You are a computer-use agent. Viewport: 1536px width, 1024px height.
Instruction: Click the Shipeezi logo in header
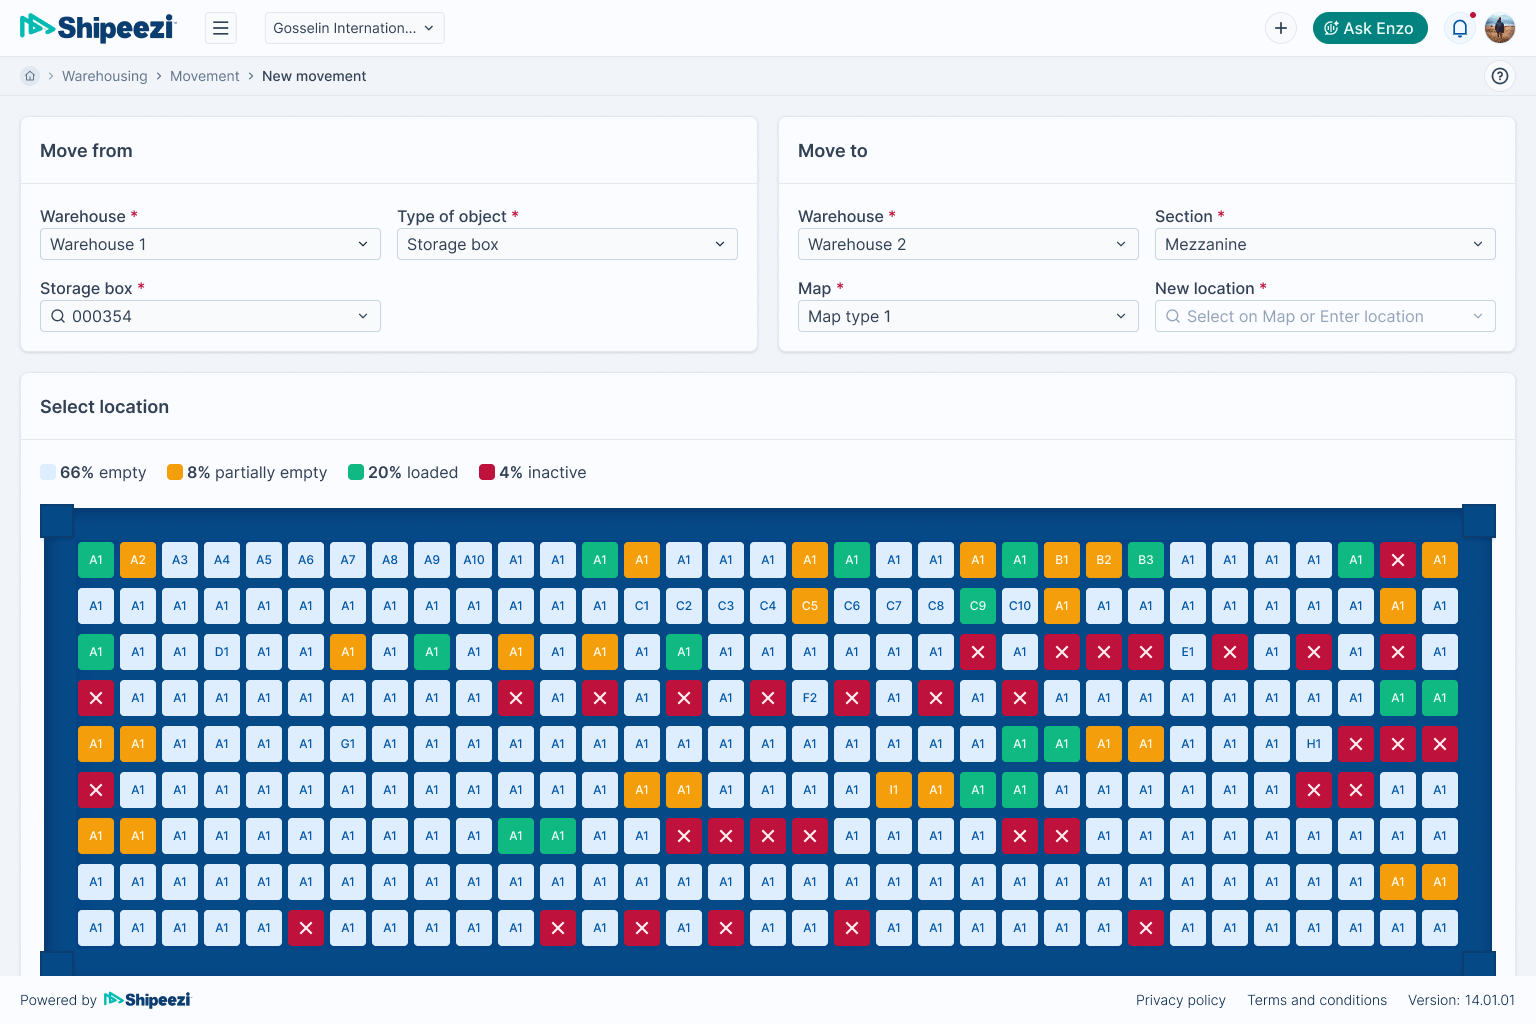[x=97, y=28]
